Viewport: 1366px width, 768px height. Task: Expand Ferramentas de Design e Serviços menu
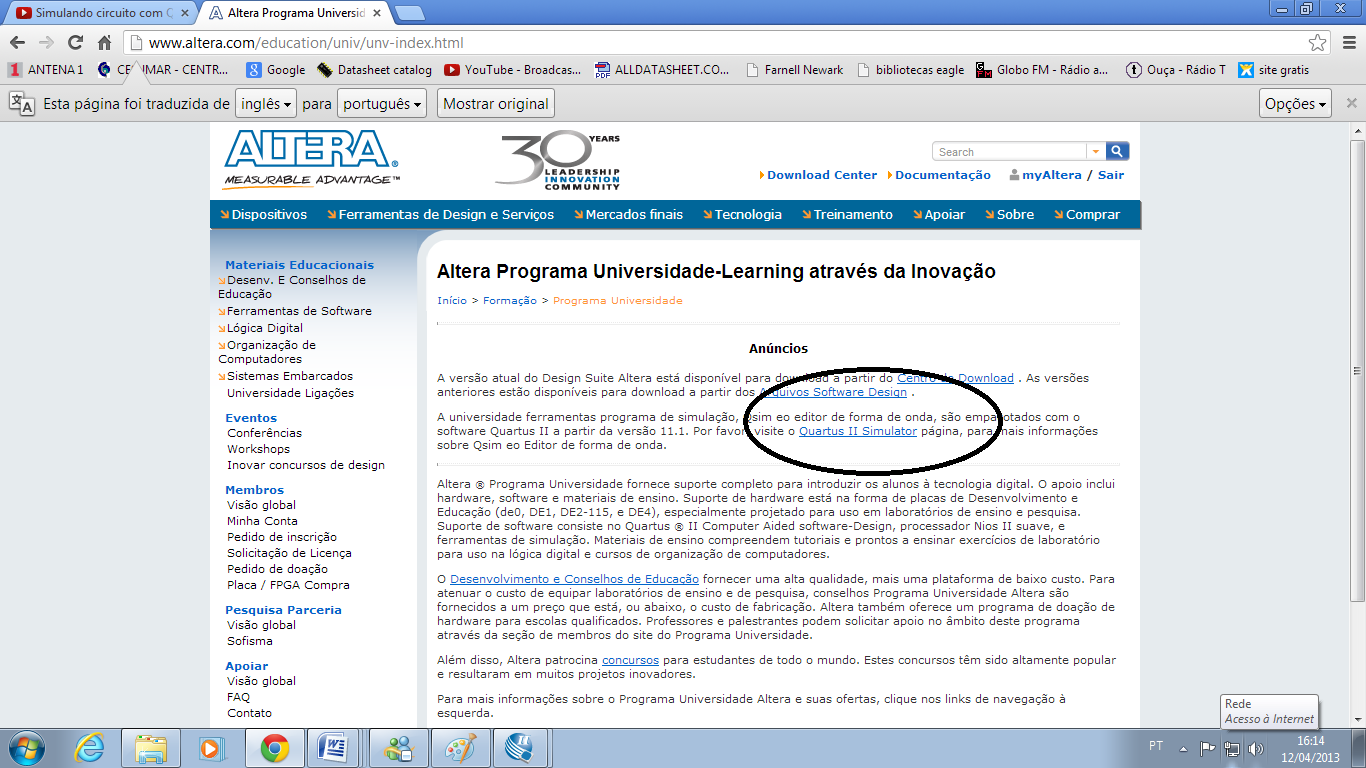440,214
